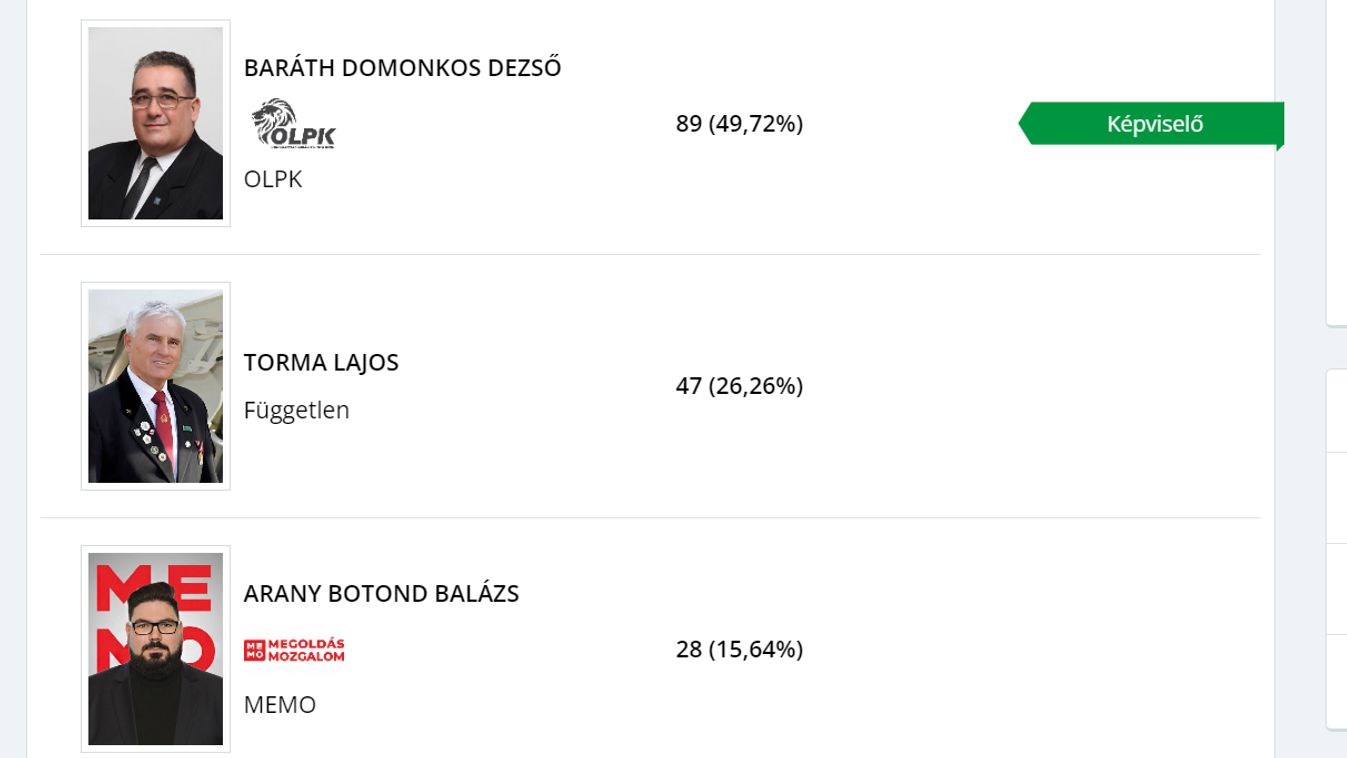The image size is (1347, 758).
Task: Click the divider below Torma's row
Action: (650, 517)
